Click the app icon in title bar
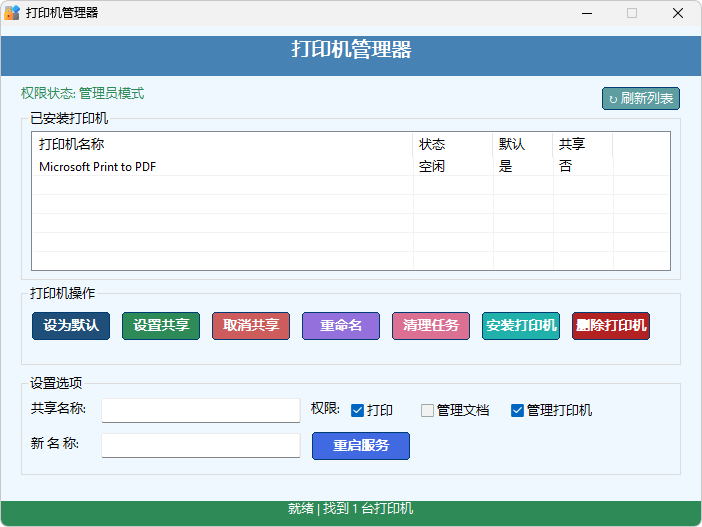Screen dimensions: 702x527 (12, 13)
